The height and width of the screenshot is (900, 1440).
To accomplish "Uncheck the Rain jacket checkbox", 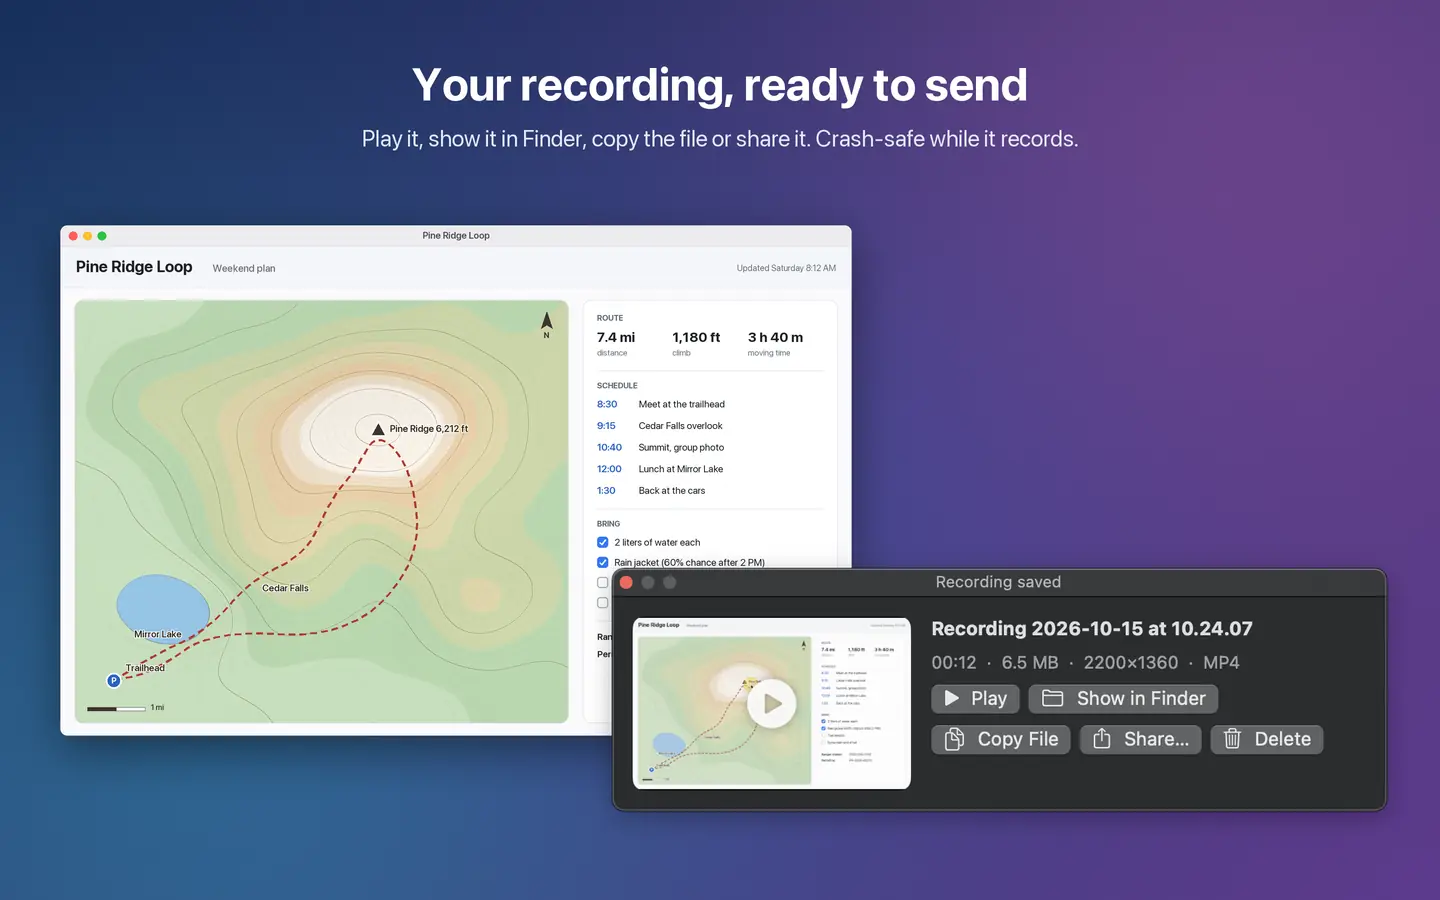I will pyautogui.click(x=603, y=563).
